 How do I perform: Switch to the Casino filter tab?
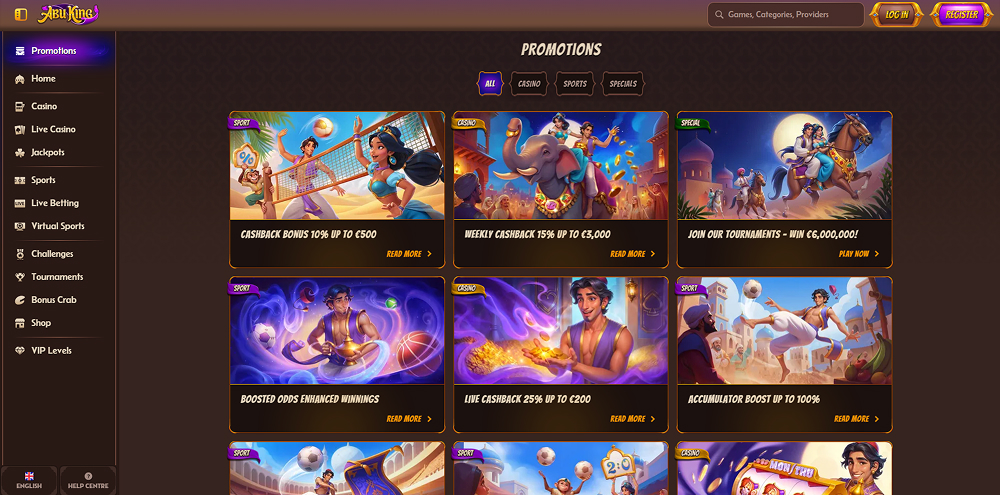[529, 84]
